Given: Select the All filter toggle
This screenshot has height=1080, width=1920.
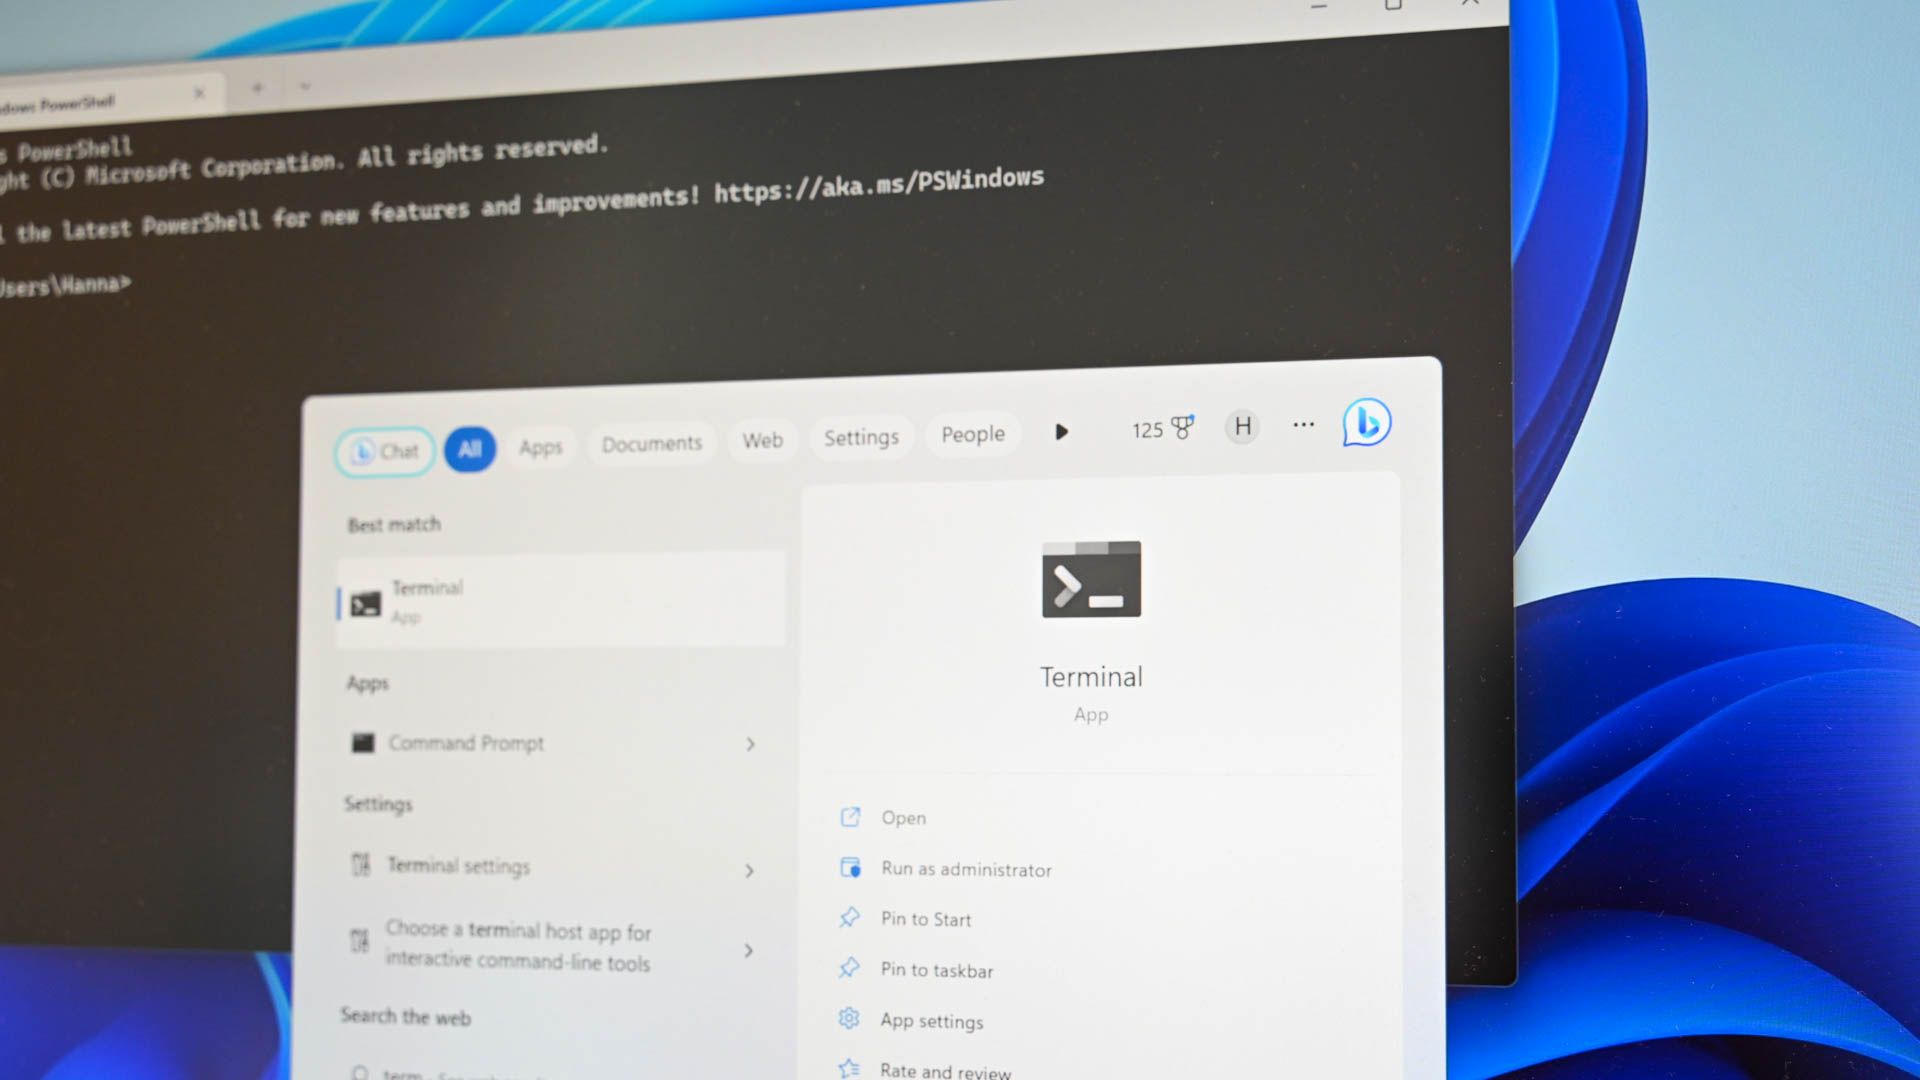Looking at the screenshot, I should pos(468,448).
